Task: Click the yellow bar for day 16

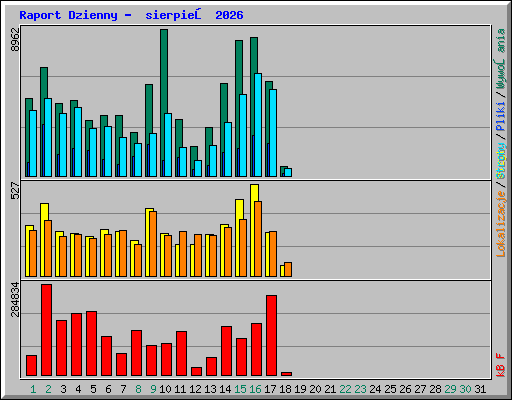Action: click(x=254, y=193)
